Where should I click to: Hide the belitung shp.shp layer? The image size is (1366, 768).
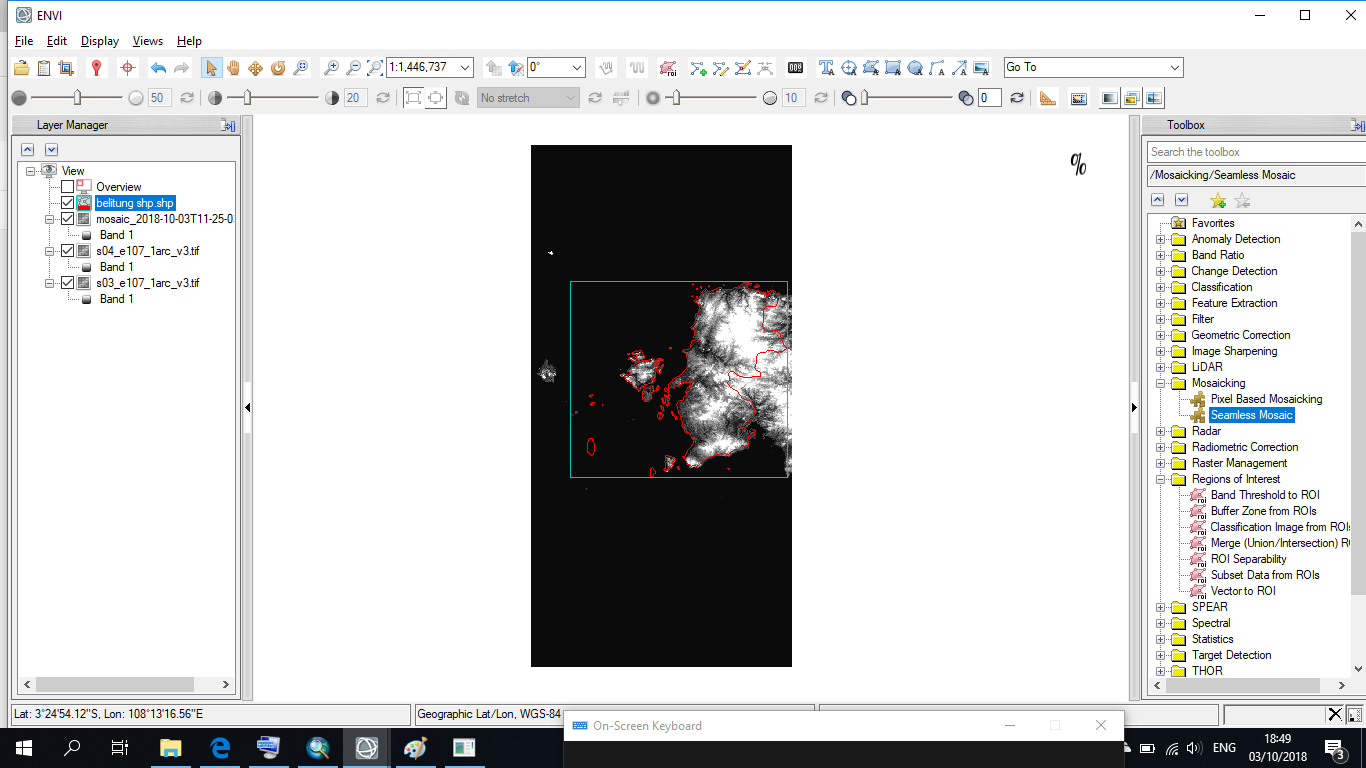(x=68, y=202)
